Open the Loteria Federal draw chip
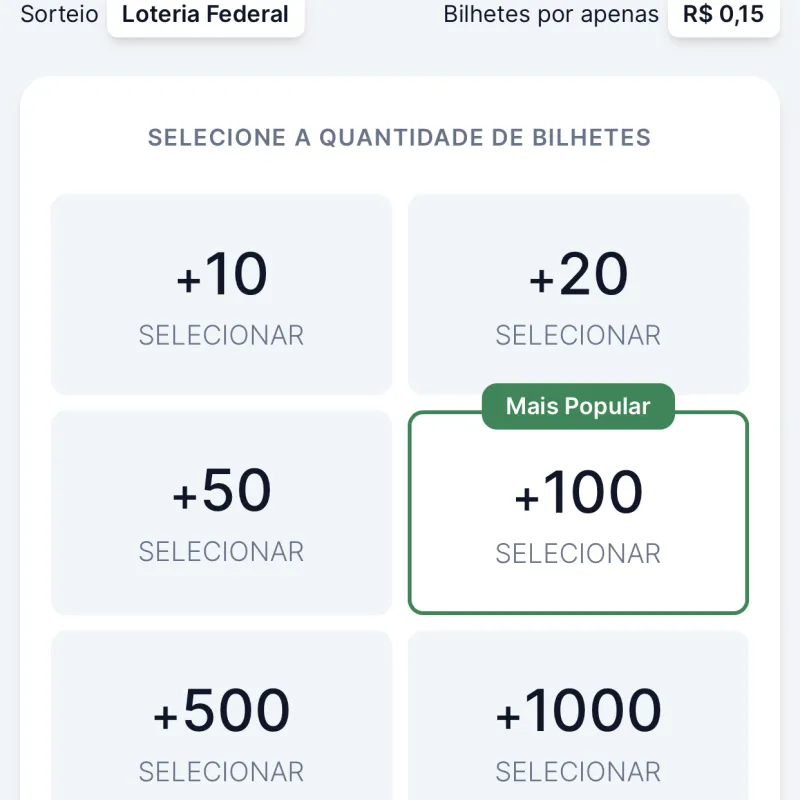The image size is (800, 800). point(205,15)
